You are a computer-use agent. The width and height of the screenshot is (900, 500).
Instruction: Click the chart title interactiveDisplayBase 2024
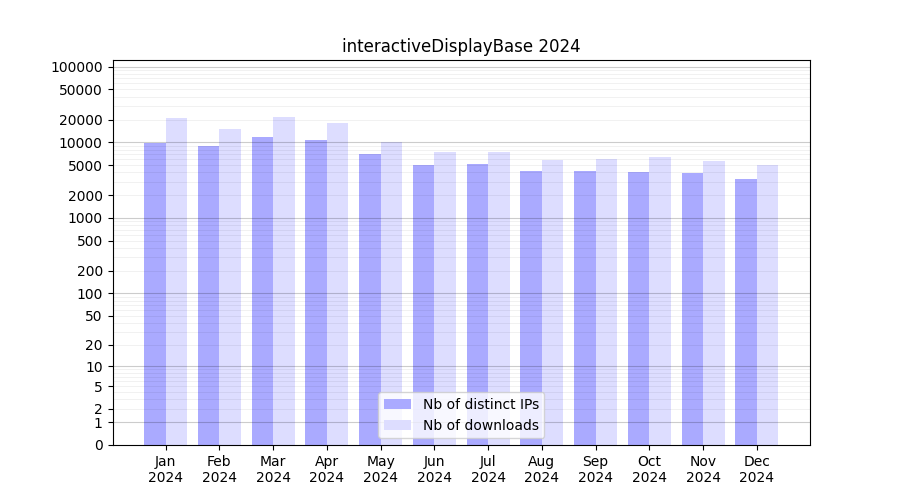(x=460, y=46)
